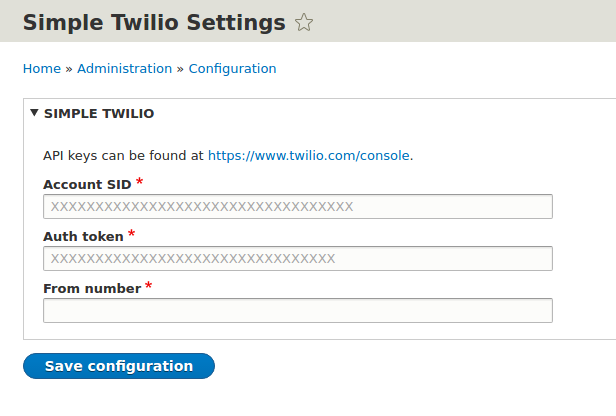616x416 pixels.
Task: Click the Save configuration button
Action: click(x=119, y=366)
